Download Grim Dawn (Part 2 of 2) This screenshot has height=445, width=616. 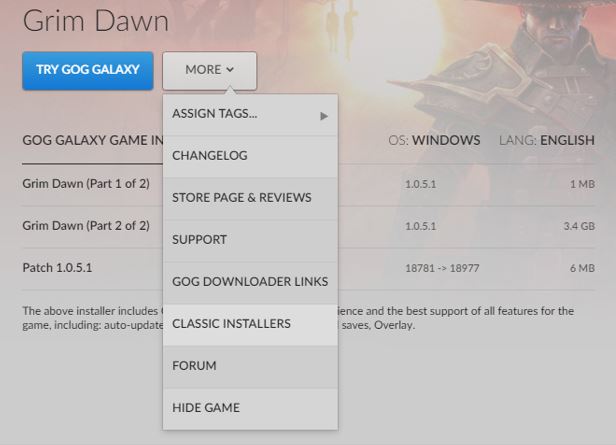[x=86, y=226]
